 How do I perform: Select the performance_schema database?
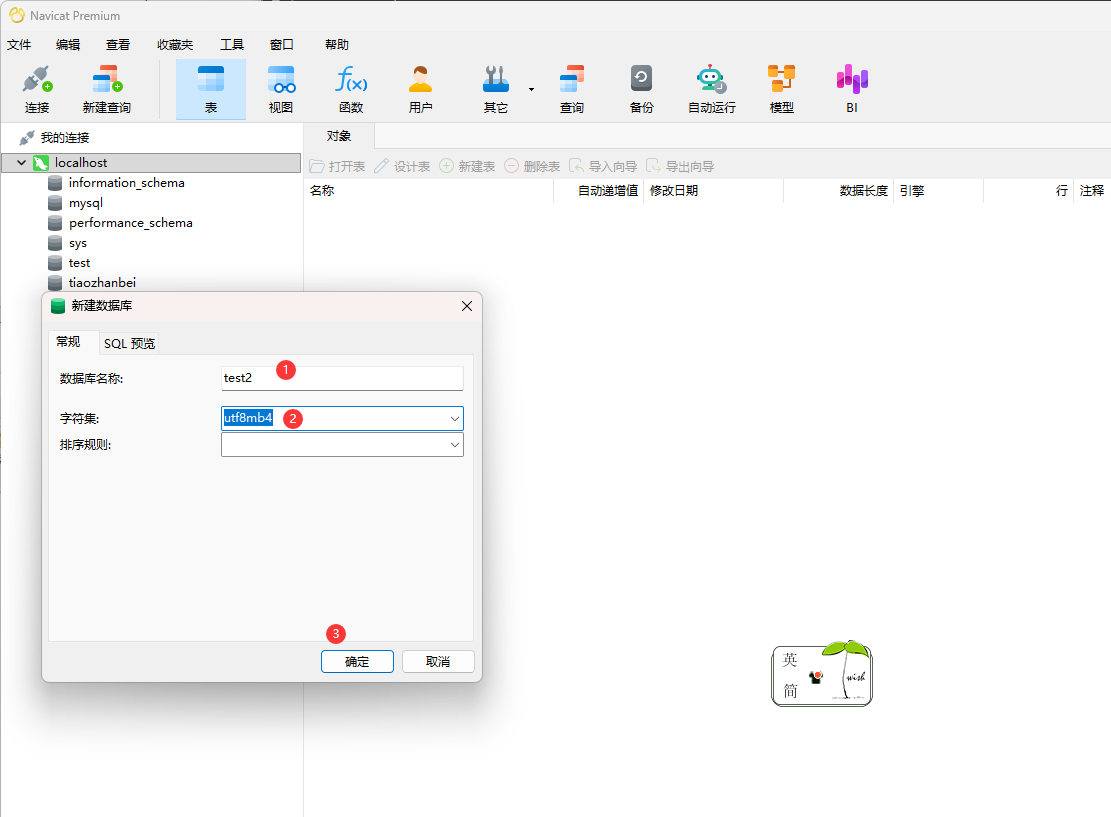[130, 222]
